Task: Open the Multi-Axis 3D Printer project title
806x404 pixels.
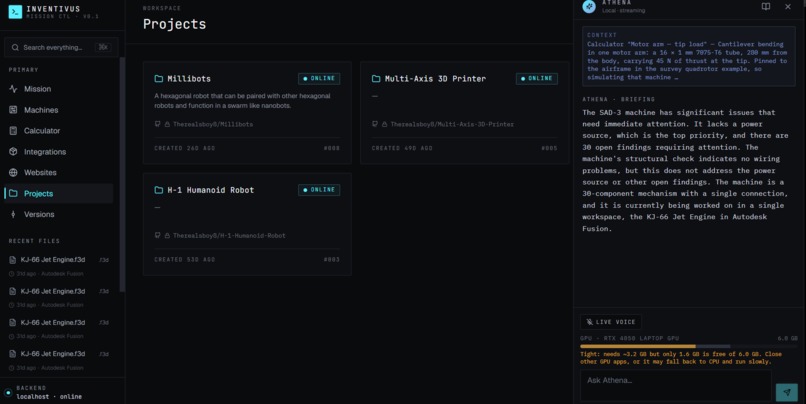Action: point(435,79)
